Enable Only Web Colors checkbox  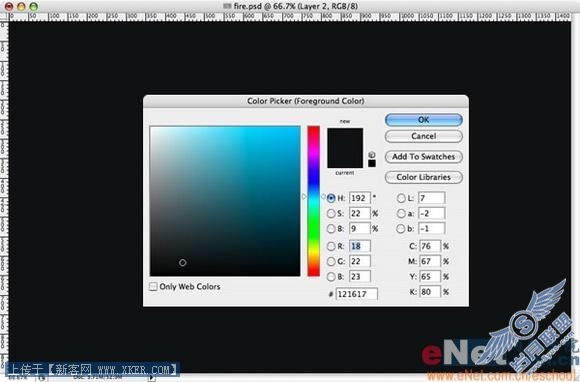pyautogui.click(x=153, y=287)
